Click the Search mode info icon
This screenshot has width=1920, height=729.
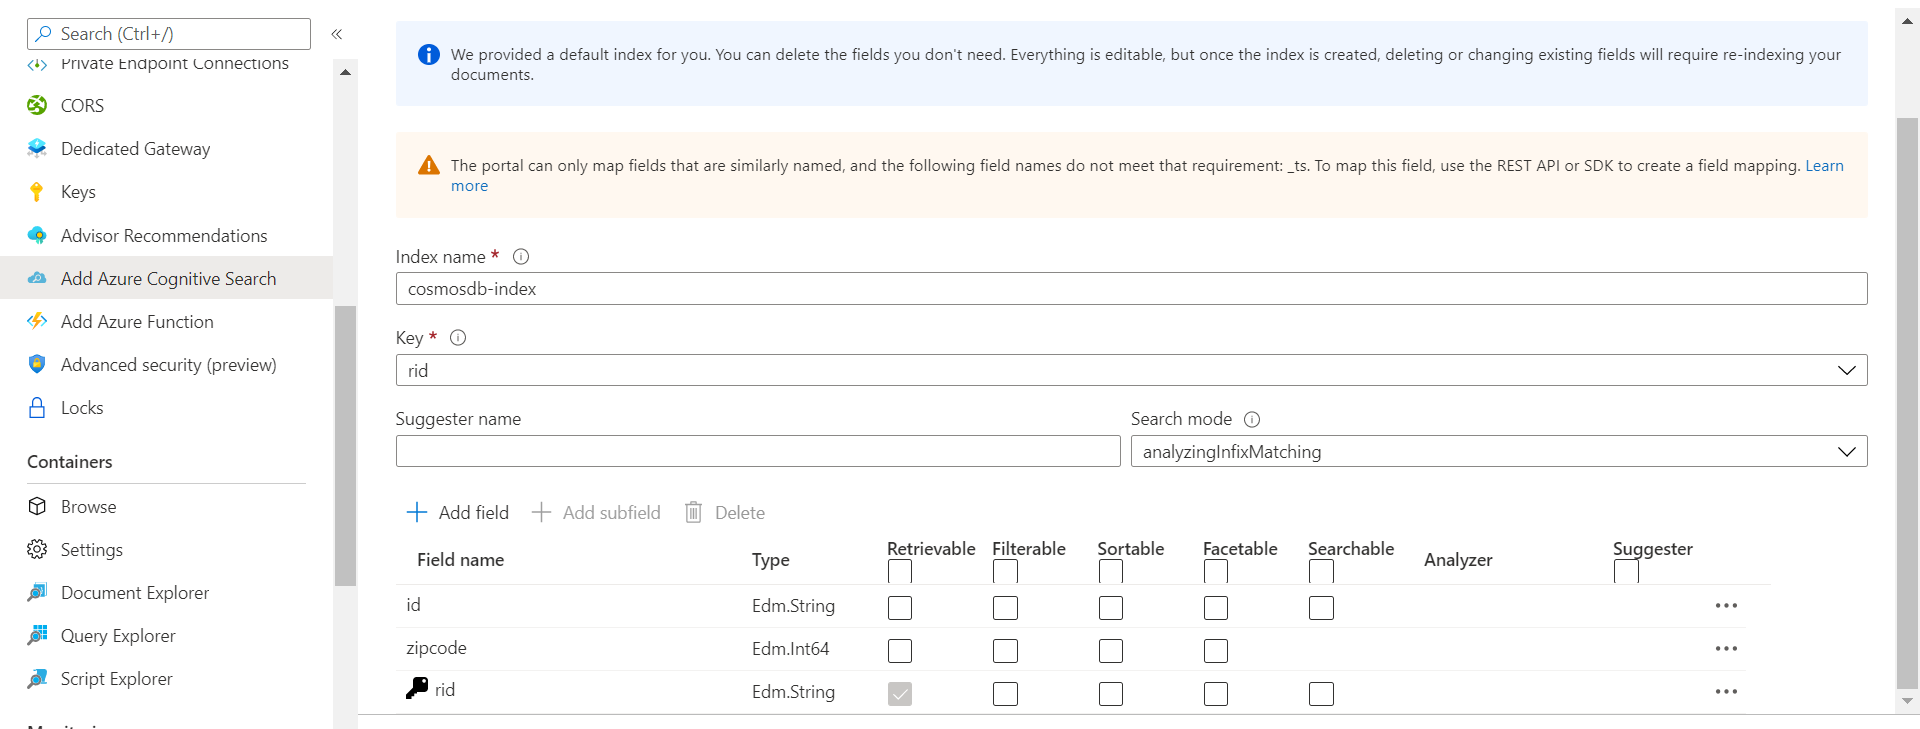[x=1252, y=419]
